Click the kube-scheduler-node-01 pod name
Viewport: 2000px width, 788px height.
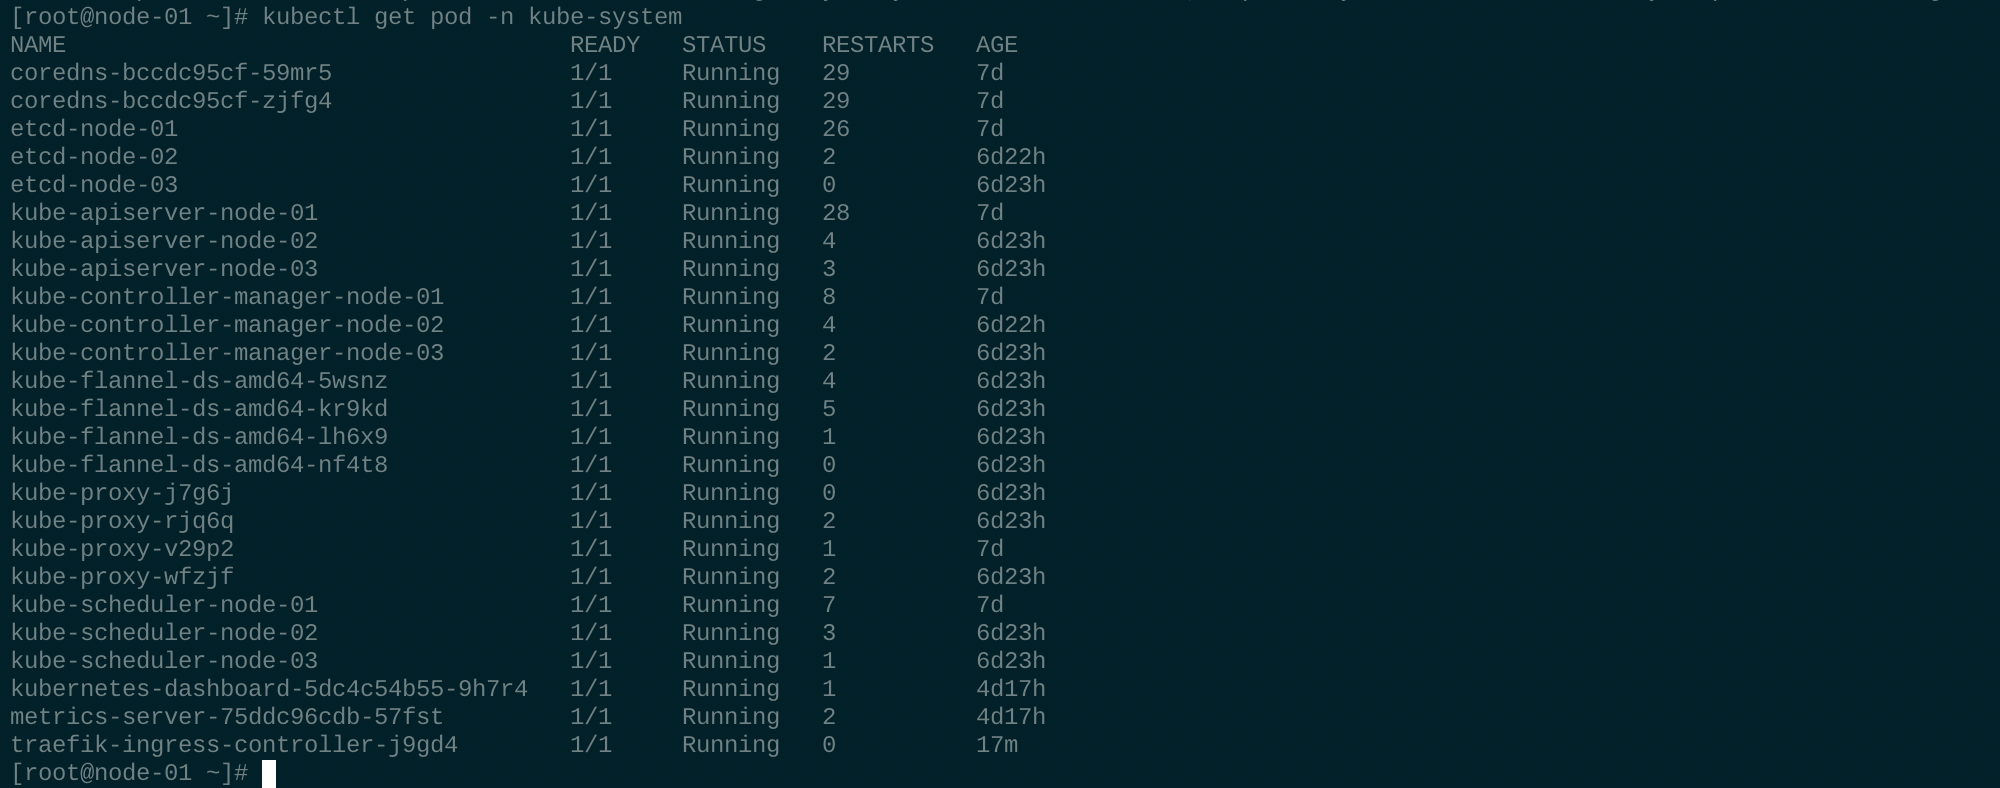click(164, 605)
